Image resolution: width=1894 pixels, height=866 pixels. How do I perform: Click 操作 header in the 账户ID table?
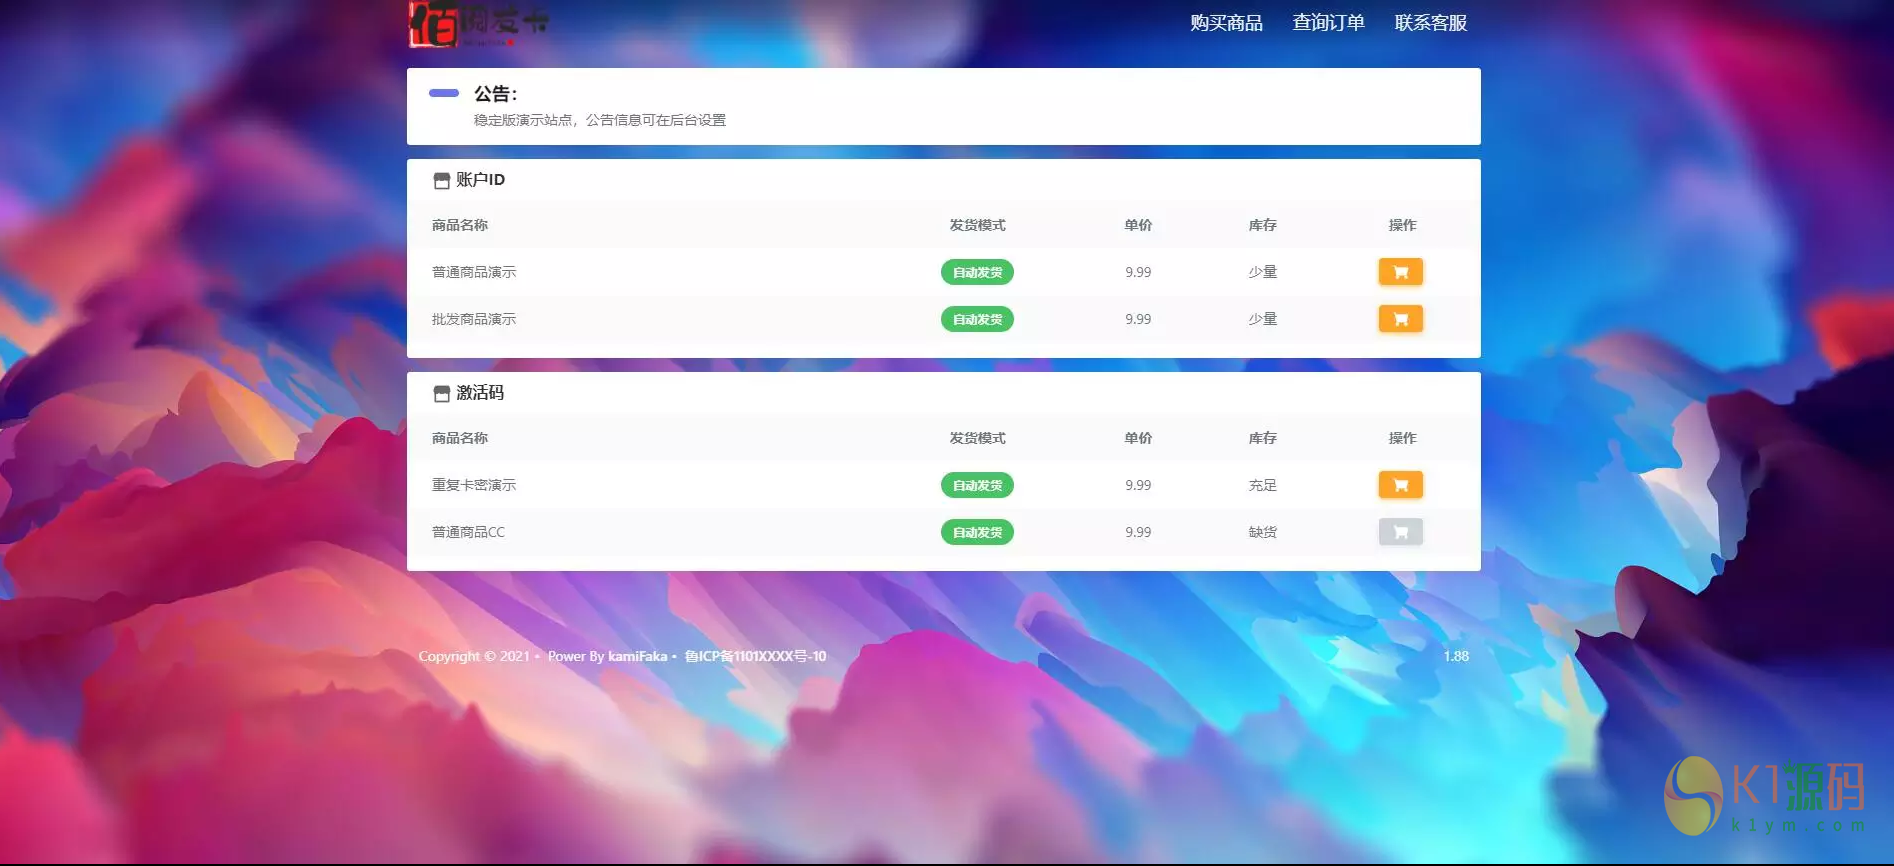pos(1402,225)
